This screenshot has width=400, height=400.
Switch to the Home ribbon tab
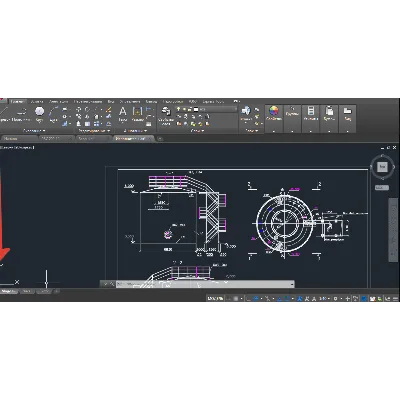pos(17,101)
